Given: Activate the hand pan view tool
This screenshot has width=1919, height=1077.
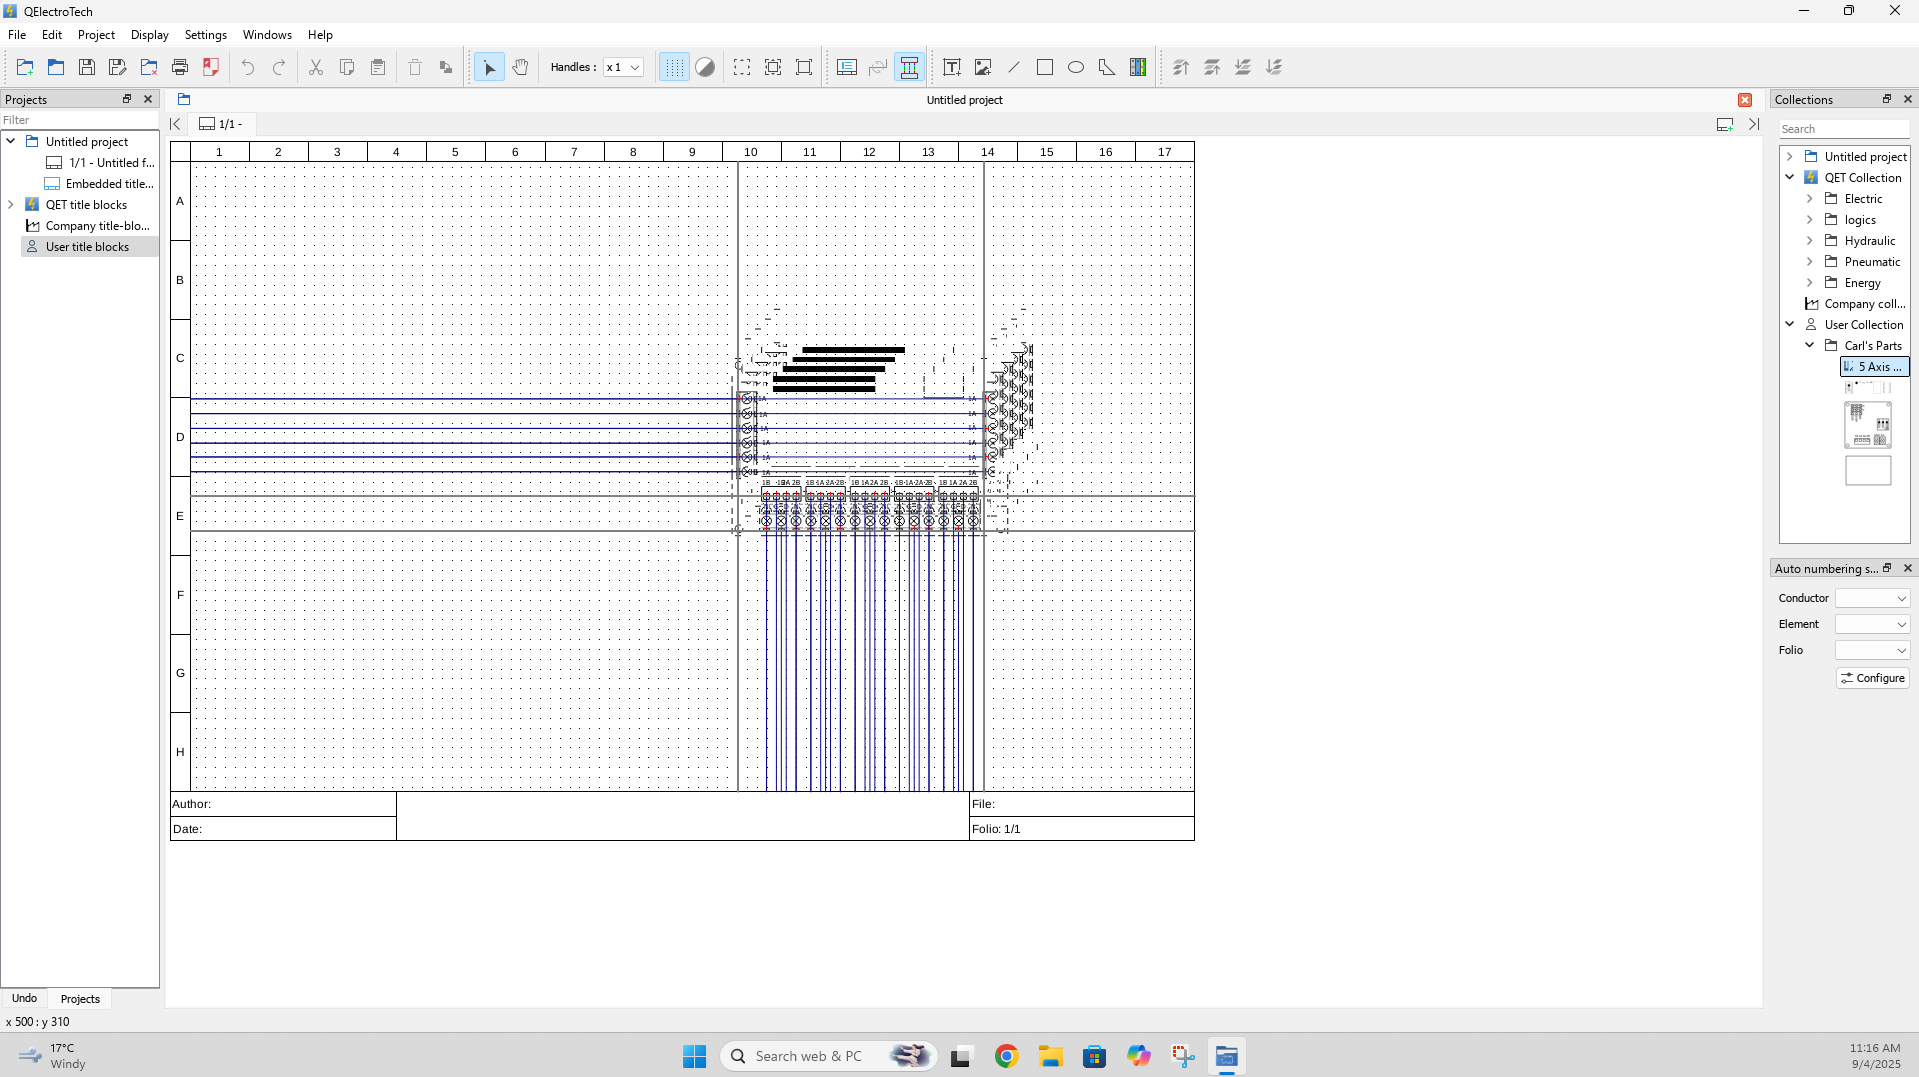Looking at the screenshot, I should (x=520, y=68).
